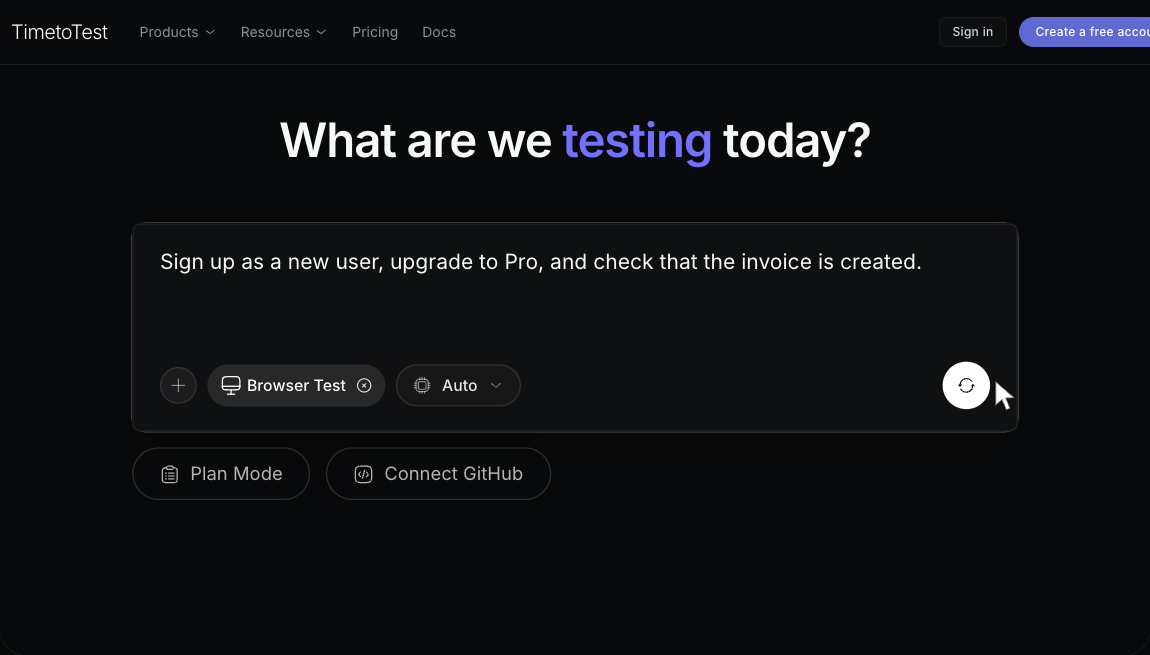Image resolution: width=1150 pixels, height=655 pixels.
Task: Click the circular submit refresh icon
Action: coord(966,386)
